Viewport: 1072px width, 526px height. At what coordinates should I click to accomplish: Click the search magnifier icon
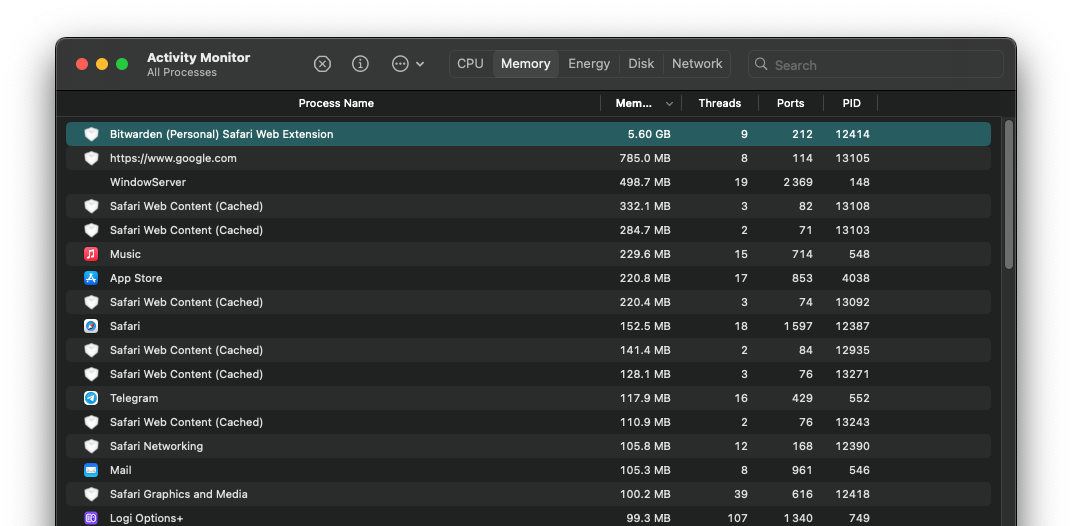761,64
